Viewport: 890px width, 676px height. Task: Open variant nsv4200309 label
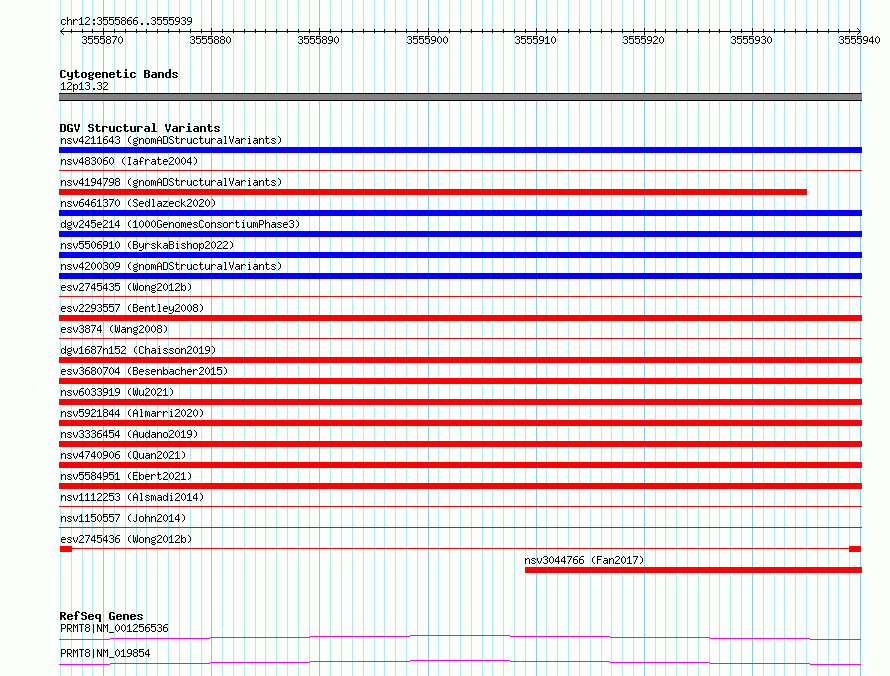(171, 266)
